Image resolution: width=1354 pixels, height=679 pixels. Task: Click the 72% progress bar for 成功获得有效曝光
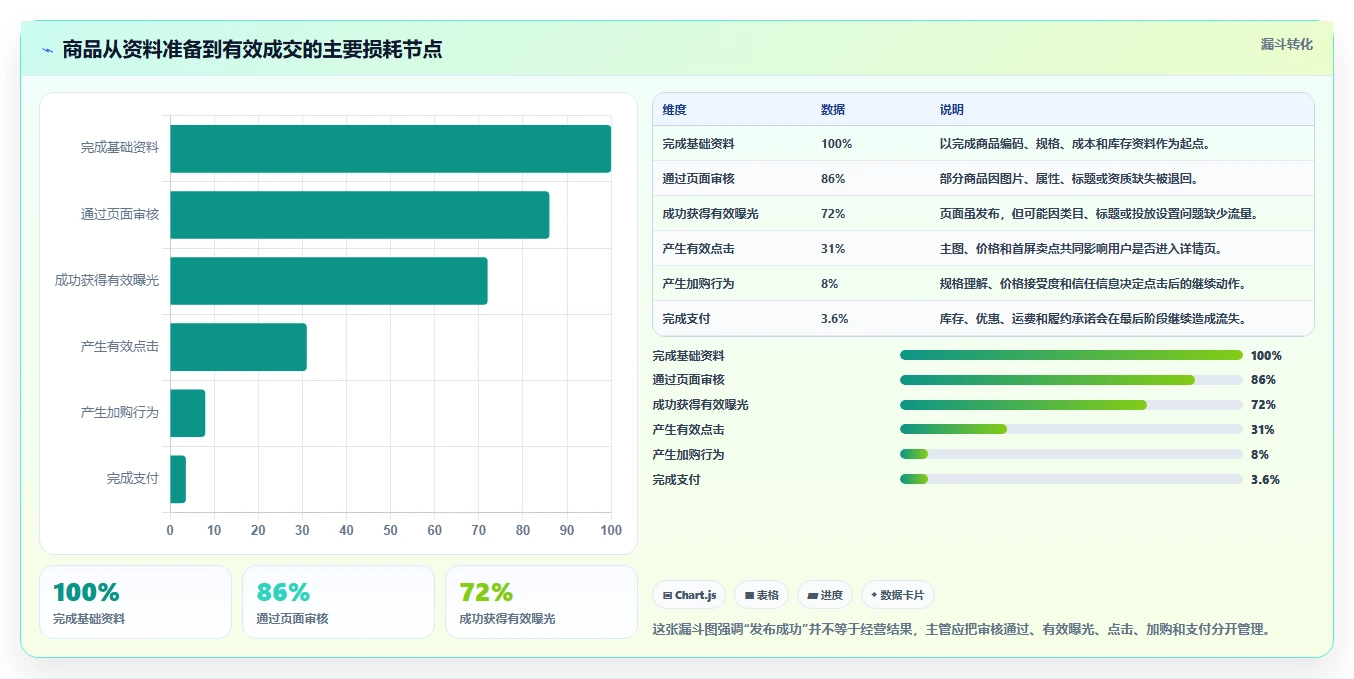1071,405
